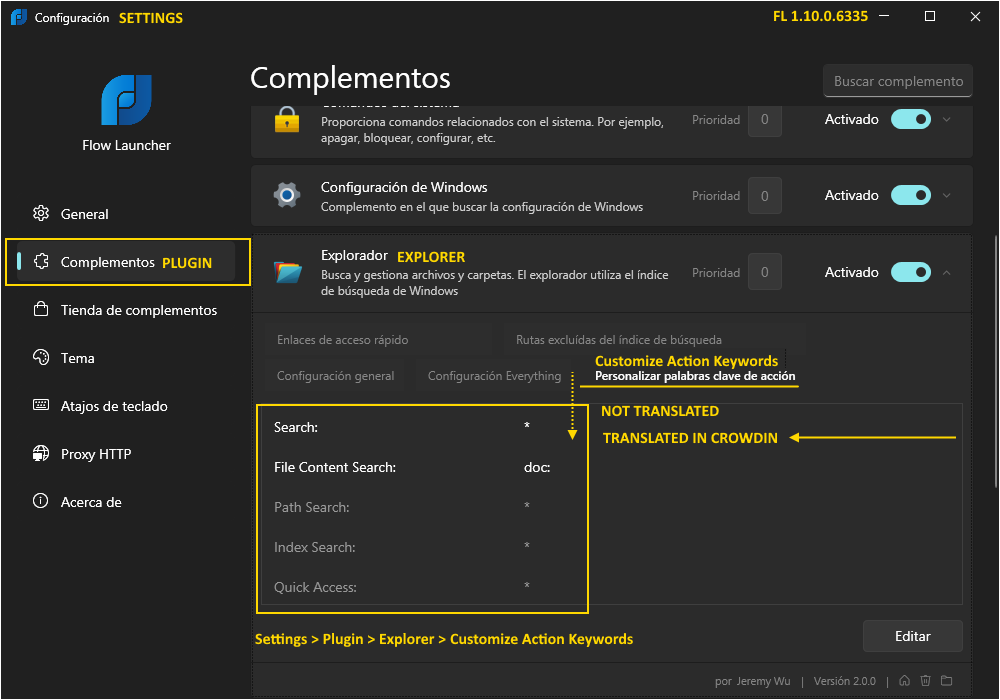
Task: Expand the Comandos del sistema plugin row
Action: click(946, 118)
